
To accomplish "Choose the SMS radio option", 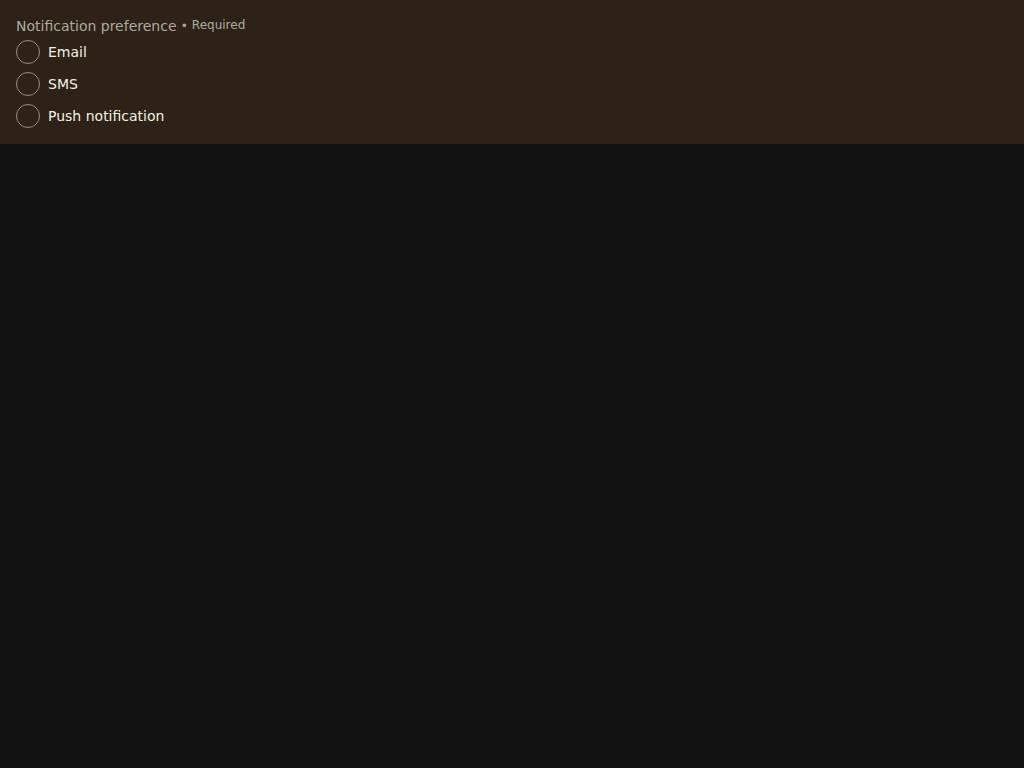I will pyautogui.click(x=28, y=84).
